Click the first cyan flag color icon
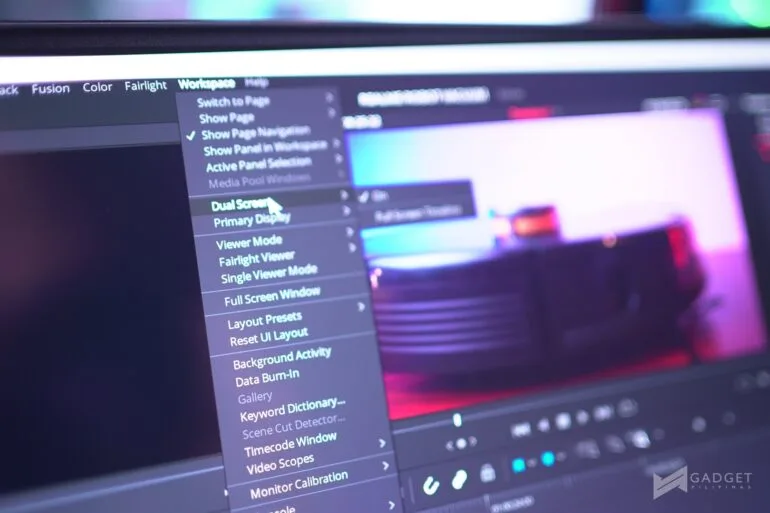This screenshot has height=513, width=770. (518, 465)
